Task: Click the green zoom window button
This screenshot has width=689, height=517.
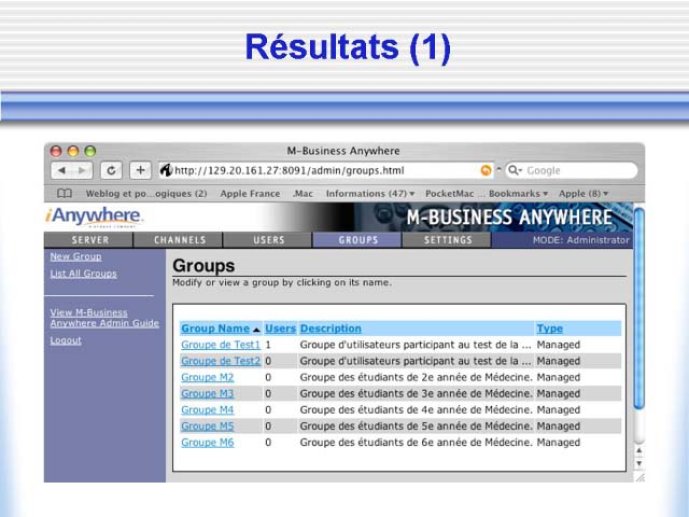Action: coord(90,151)
